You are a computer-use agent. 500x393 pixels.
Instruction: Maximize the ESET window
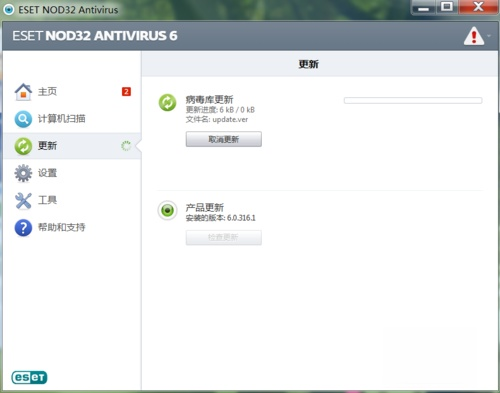[447, 8]
